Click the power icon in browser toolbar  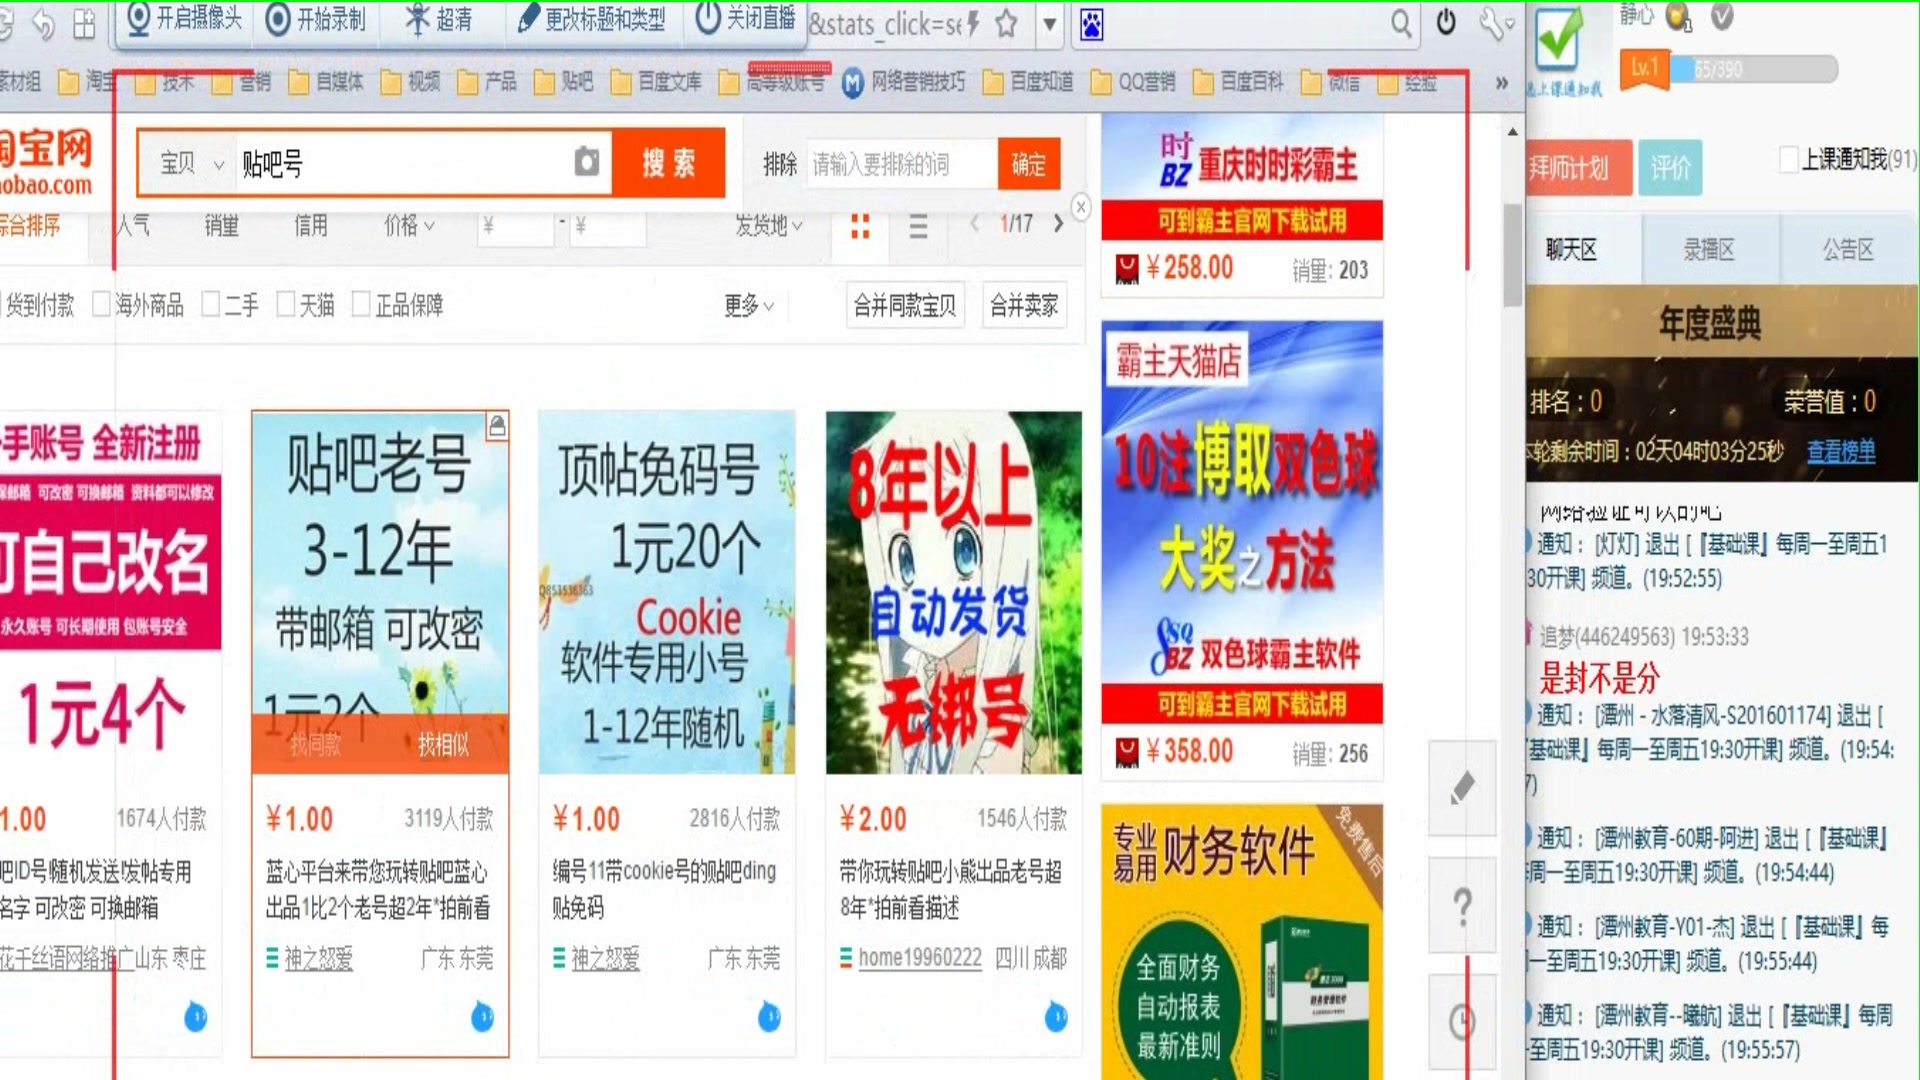(x=1446, y=22)
